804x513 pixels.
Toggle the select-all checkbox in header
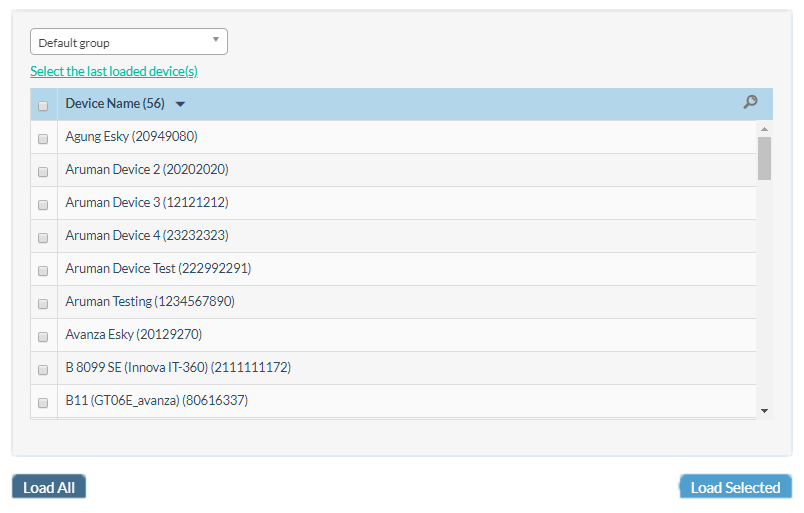click(43, 106)
